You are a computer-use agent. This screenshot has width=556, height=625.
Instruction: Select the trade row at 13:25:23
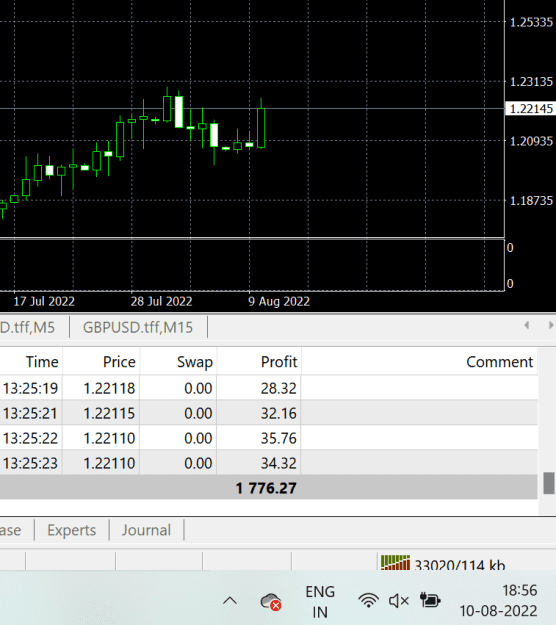point(269,463)
